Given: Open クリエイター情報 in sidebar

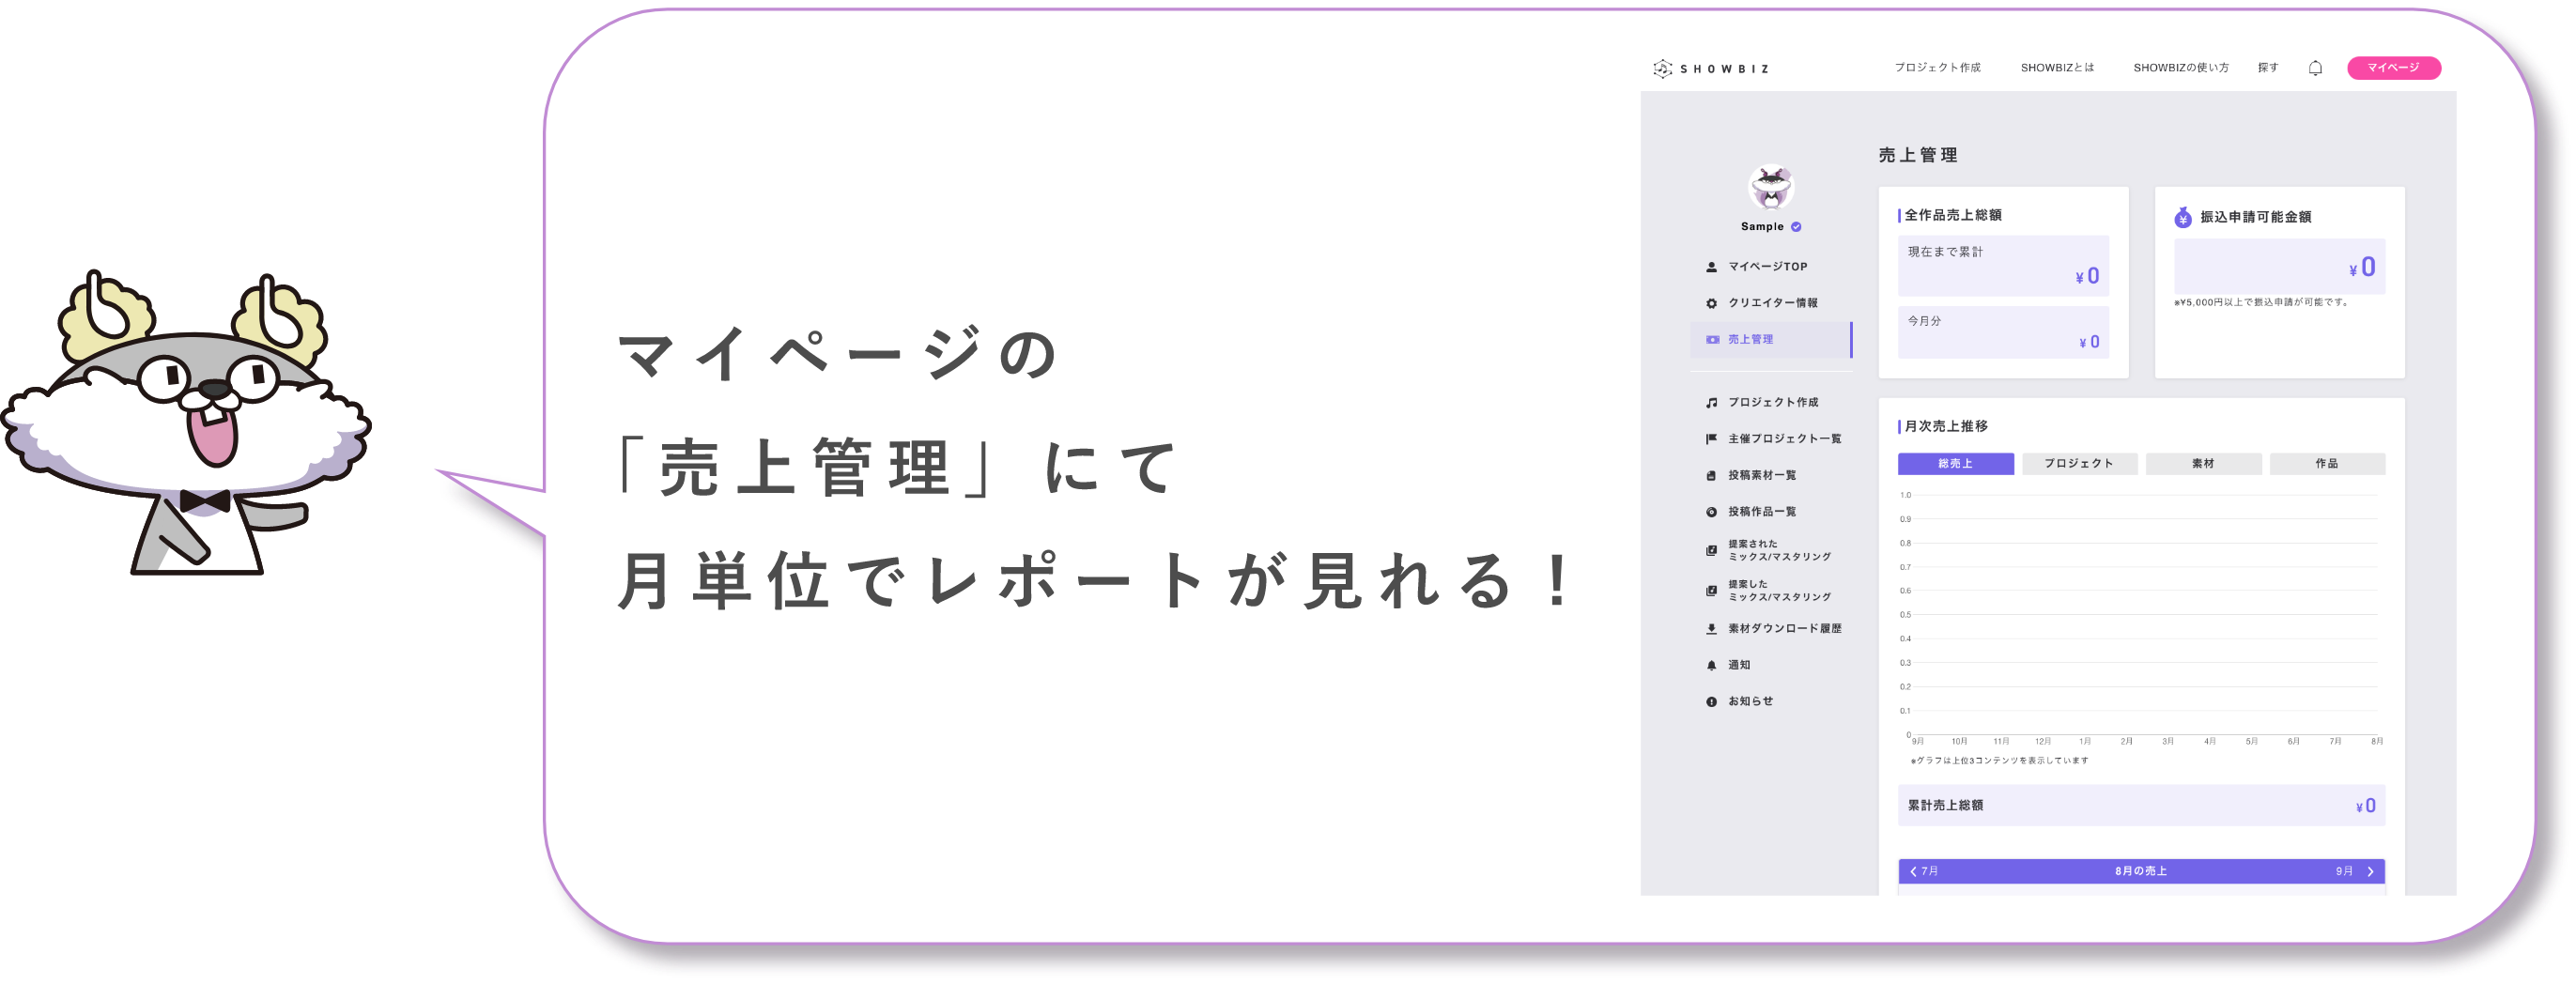Looking at the screenshot, I should pos(1772,303).
